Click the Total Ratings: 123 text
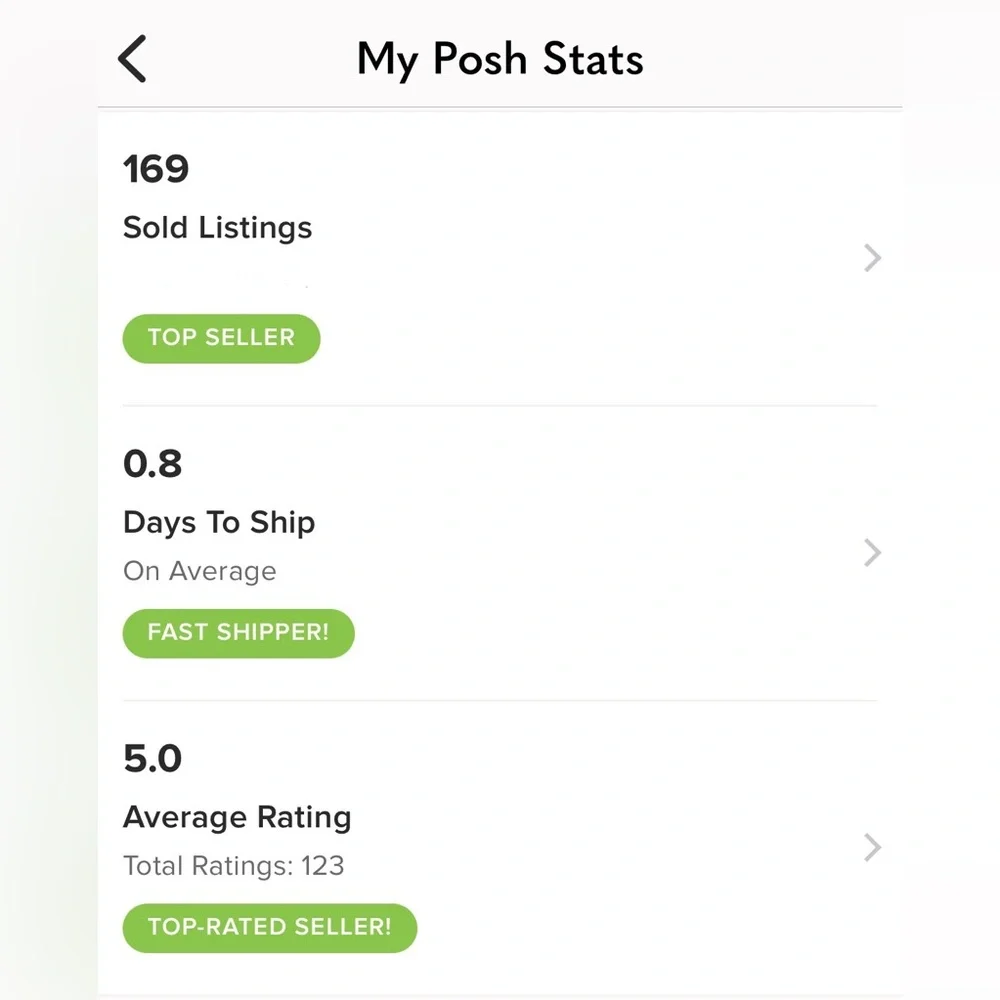Viewport: 1000px width, 1000px height. tap(233, 865)
